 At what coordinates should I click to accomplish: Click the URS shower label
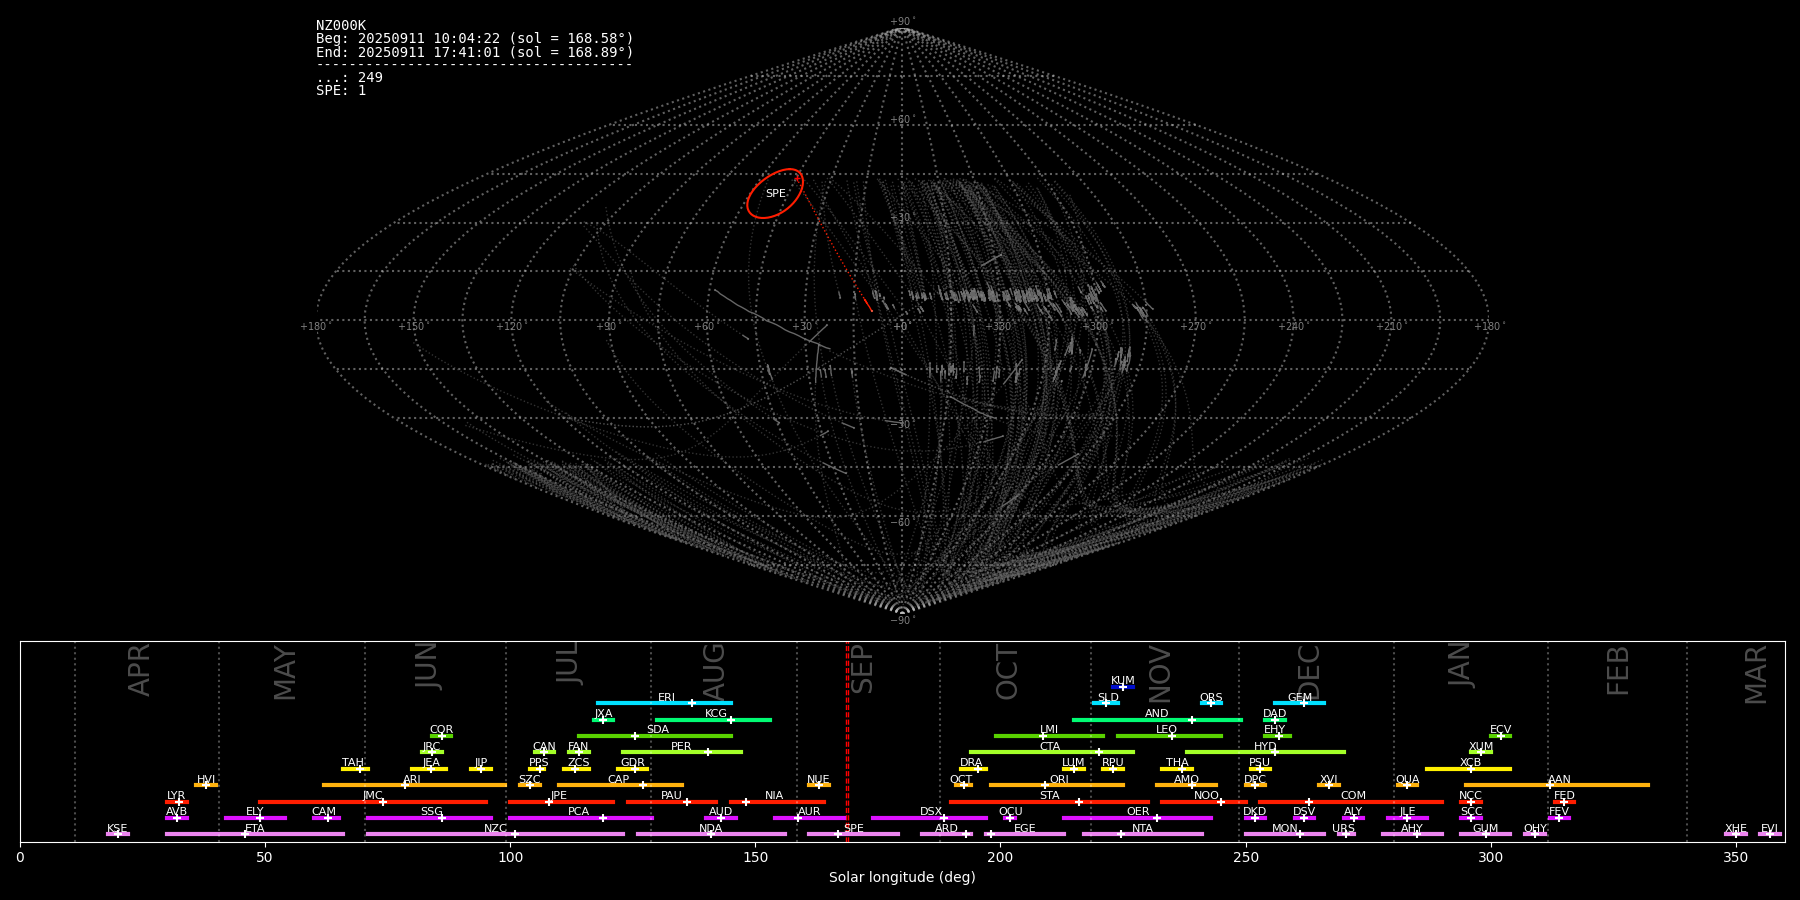point(1343,828)
